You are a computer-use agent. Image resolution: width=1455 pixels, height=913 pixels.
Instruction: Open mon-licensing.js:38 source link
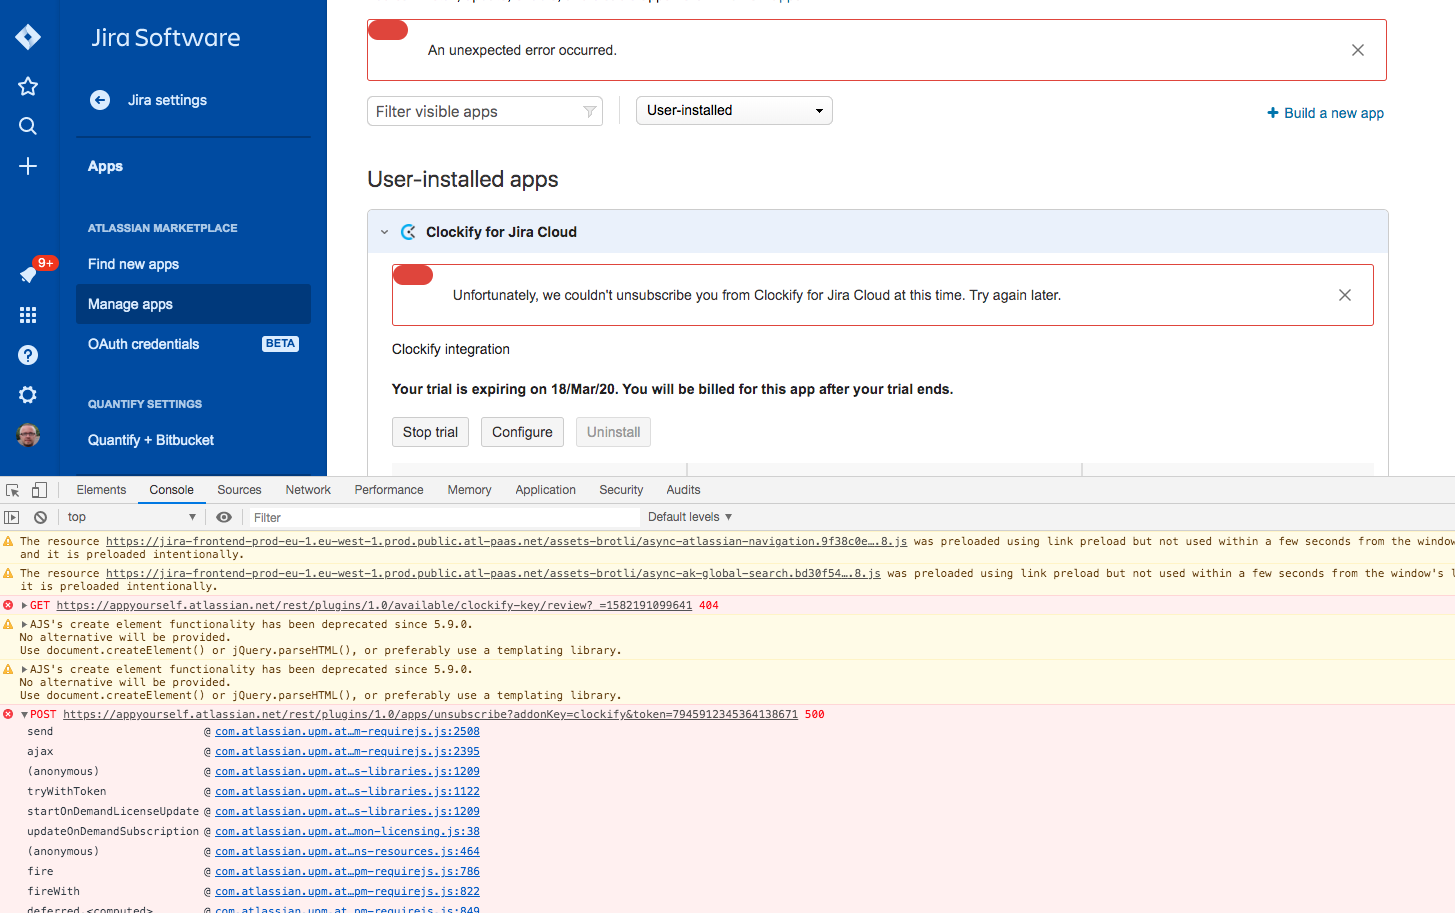tap(347, 832)
